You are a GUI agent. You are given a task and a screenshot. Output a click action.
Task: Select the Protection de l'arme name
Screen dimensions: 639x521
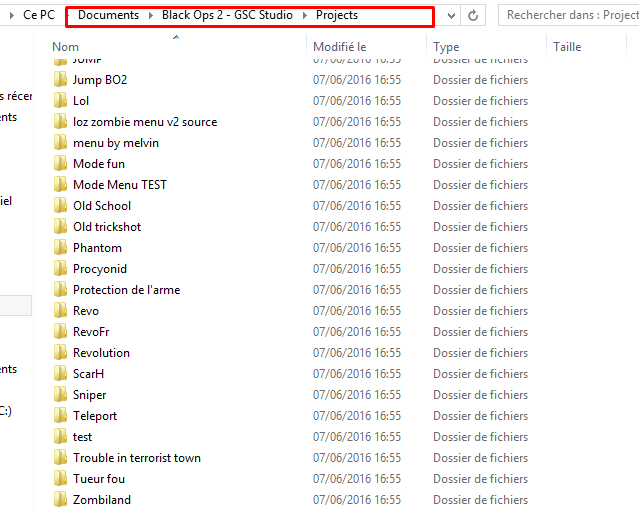[x=126, y=290]
